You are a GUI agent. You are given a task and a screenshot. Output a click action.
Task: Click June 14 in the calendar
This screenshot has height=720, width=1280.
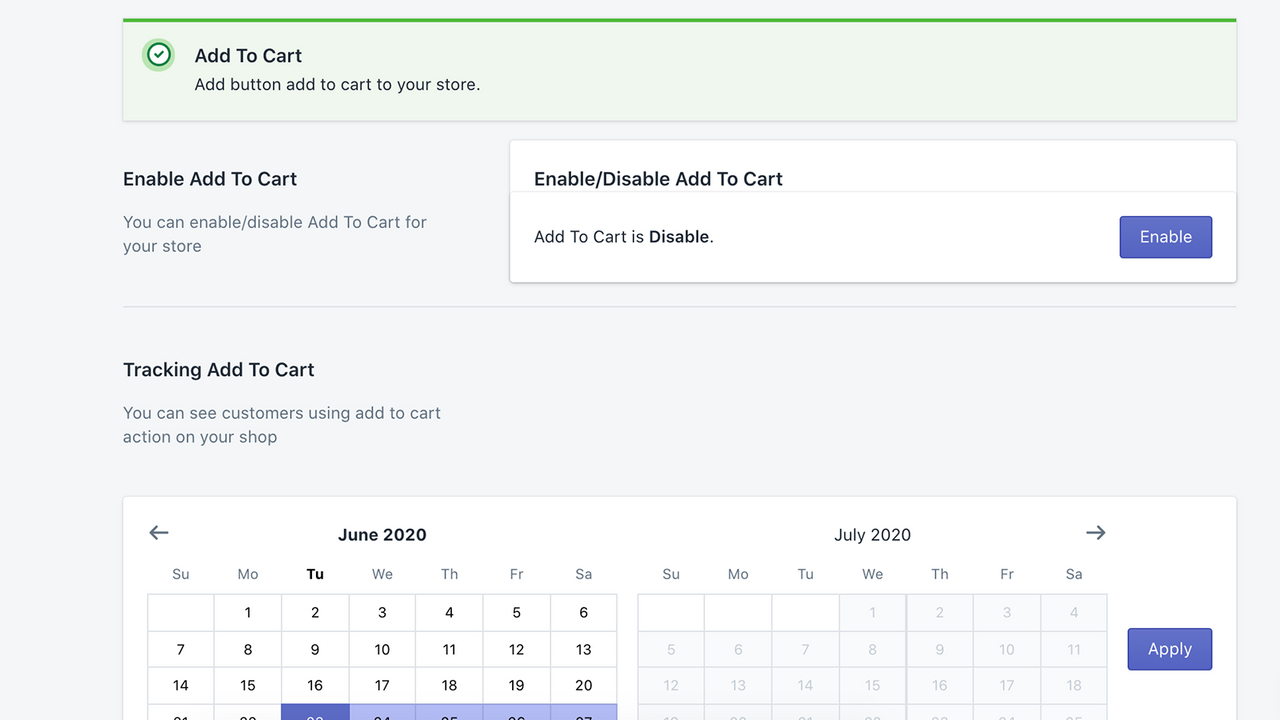181,686
